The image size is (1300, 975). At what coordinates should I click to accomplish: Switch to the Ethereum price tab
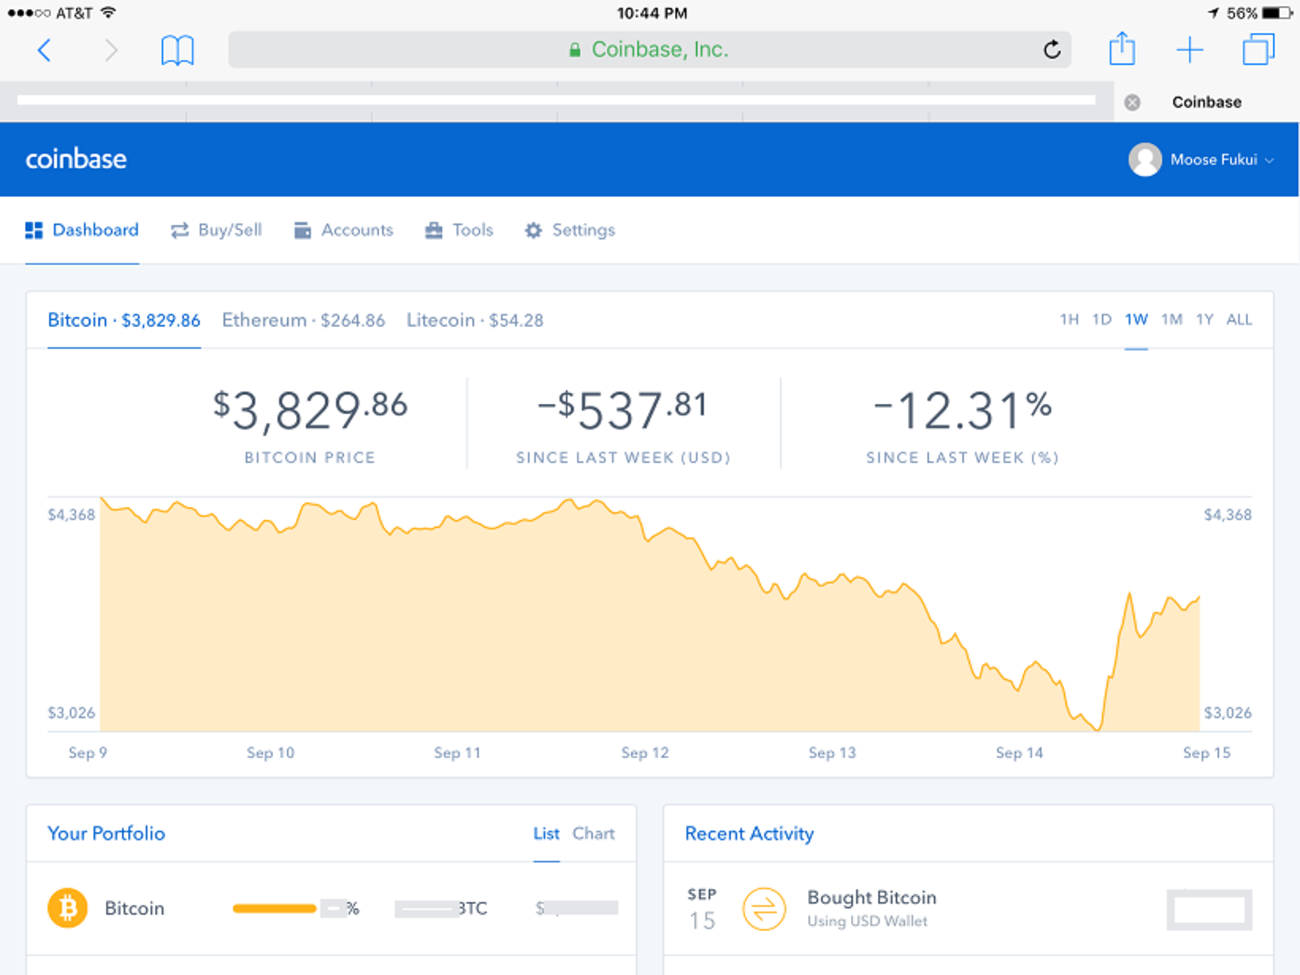(x=303, y=320)
